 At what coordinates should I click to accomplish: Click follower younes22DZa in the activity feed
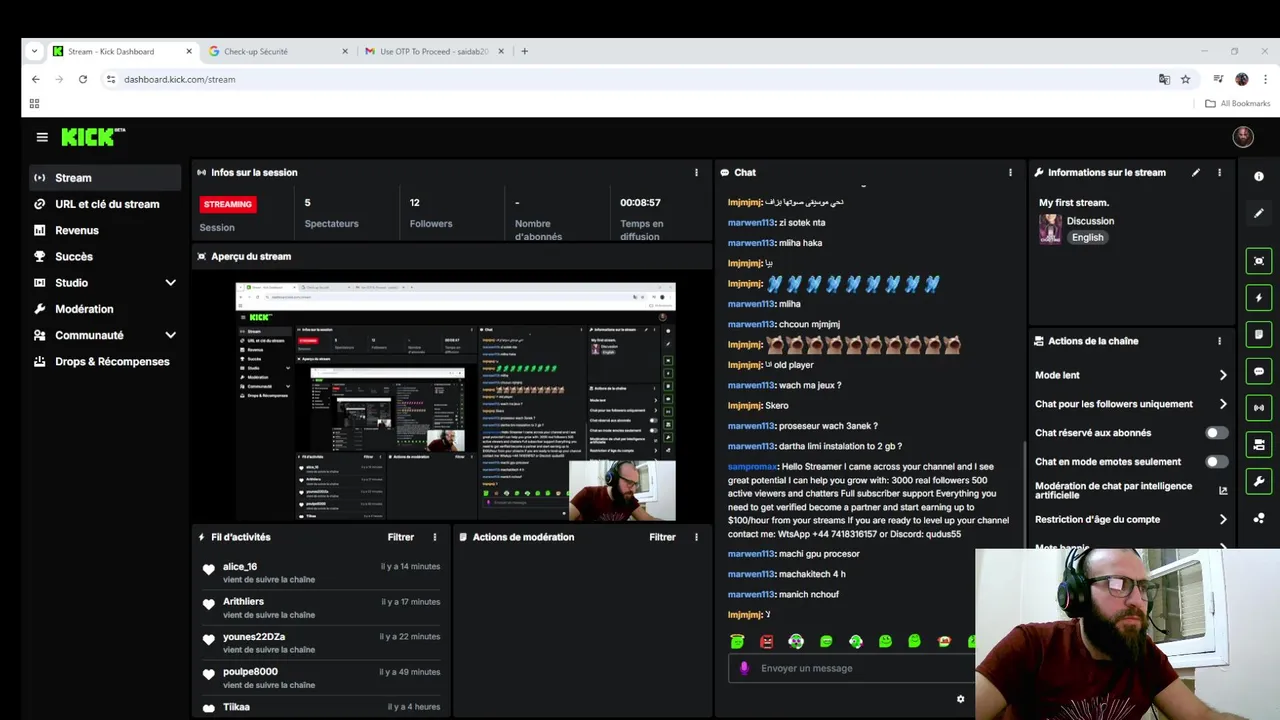[254, 637]
